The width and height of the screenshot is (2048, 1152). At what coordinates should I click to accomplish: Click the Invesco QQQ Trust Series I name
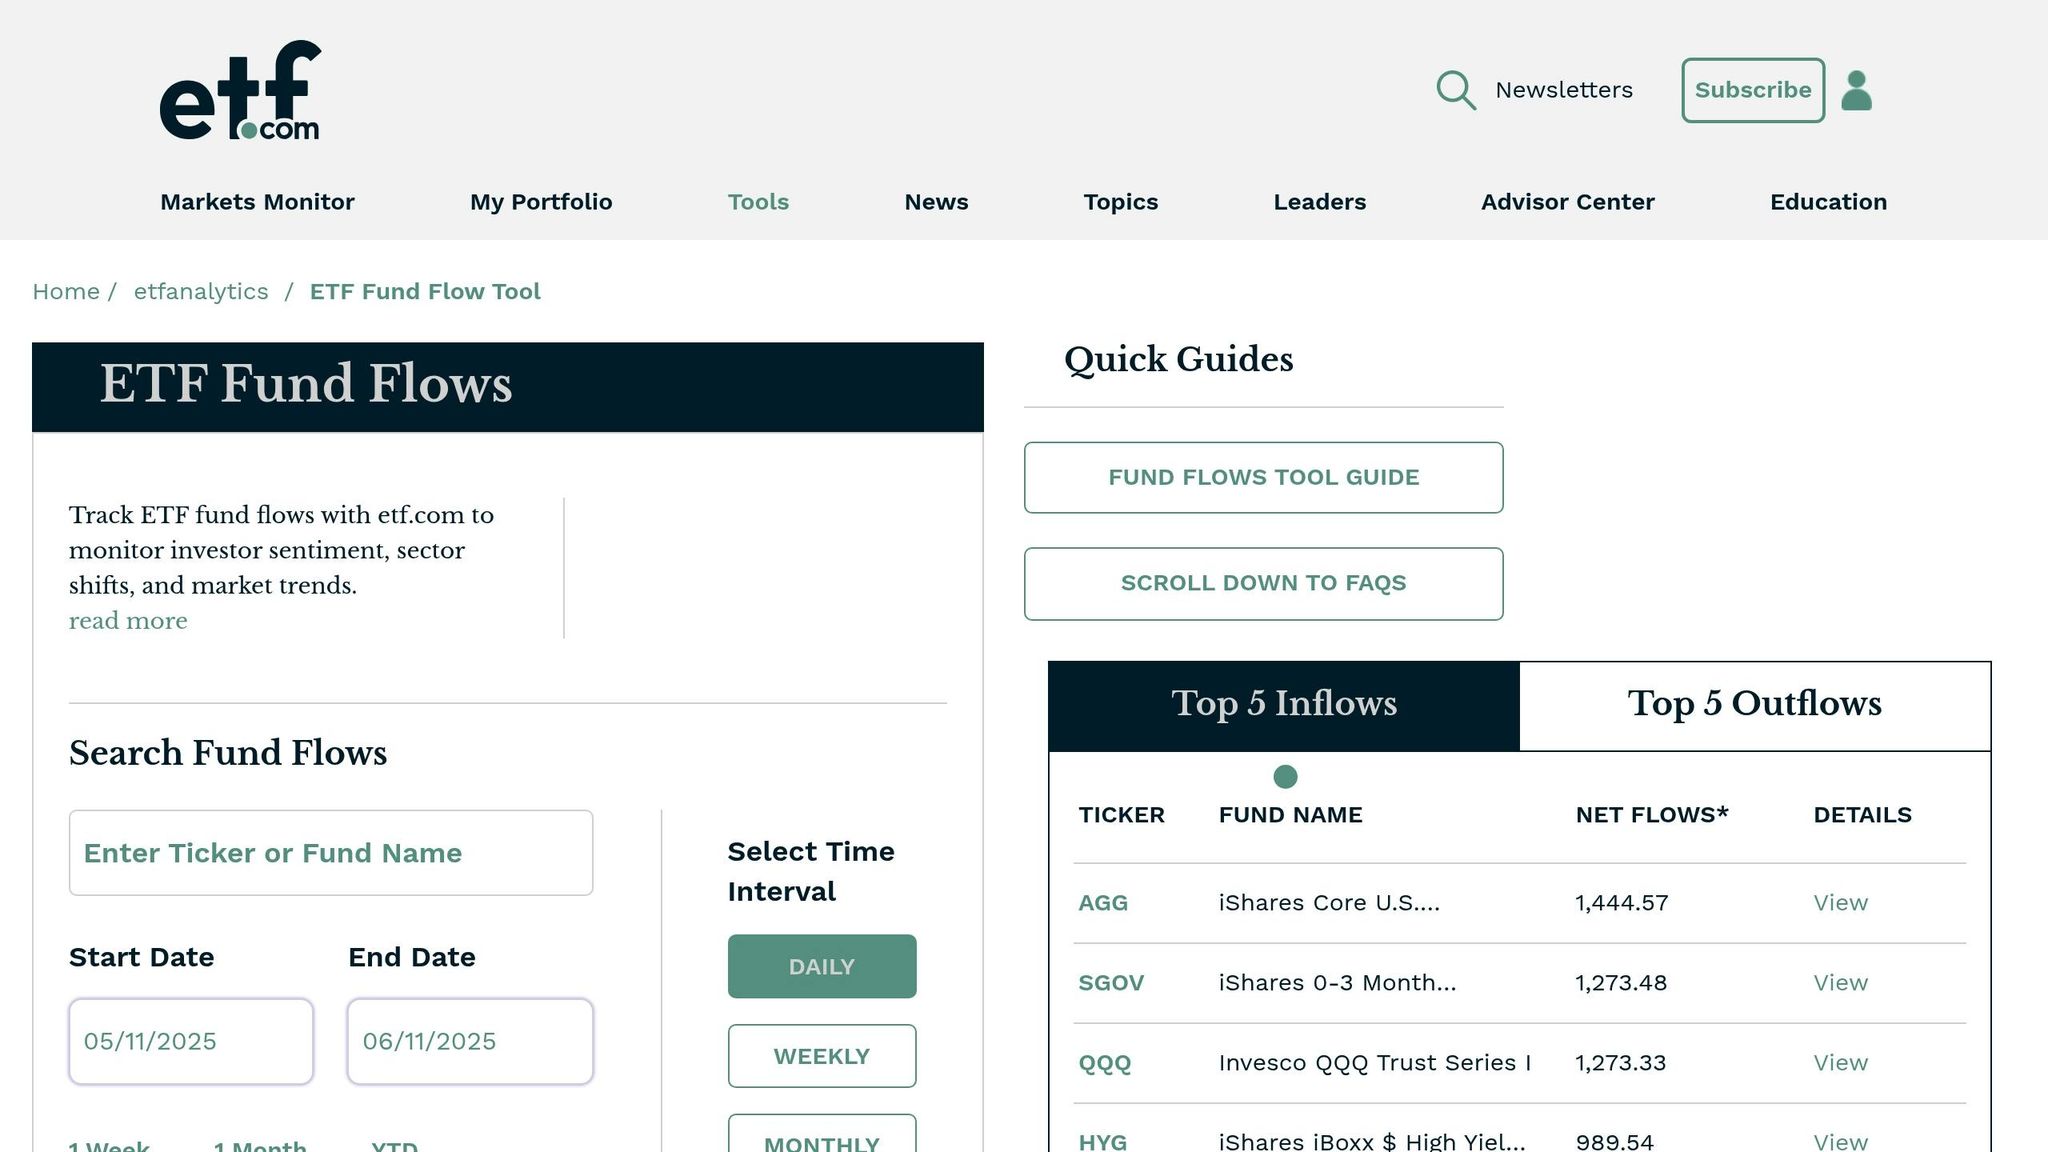point(1375,1063)
